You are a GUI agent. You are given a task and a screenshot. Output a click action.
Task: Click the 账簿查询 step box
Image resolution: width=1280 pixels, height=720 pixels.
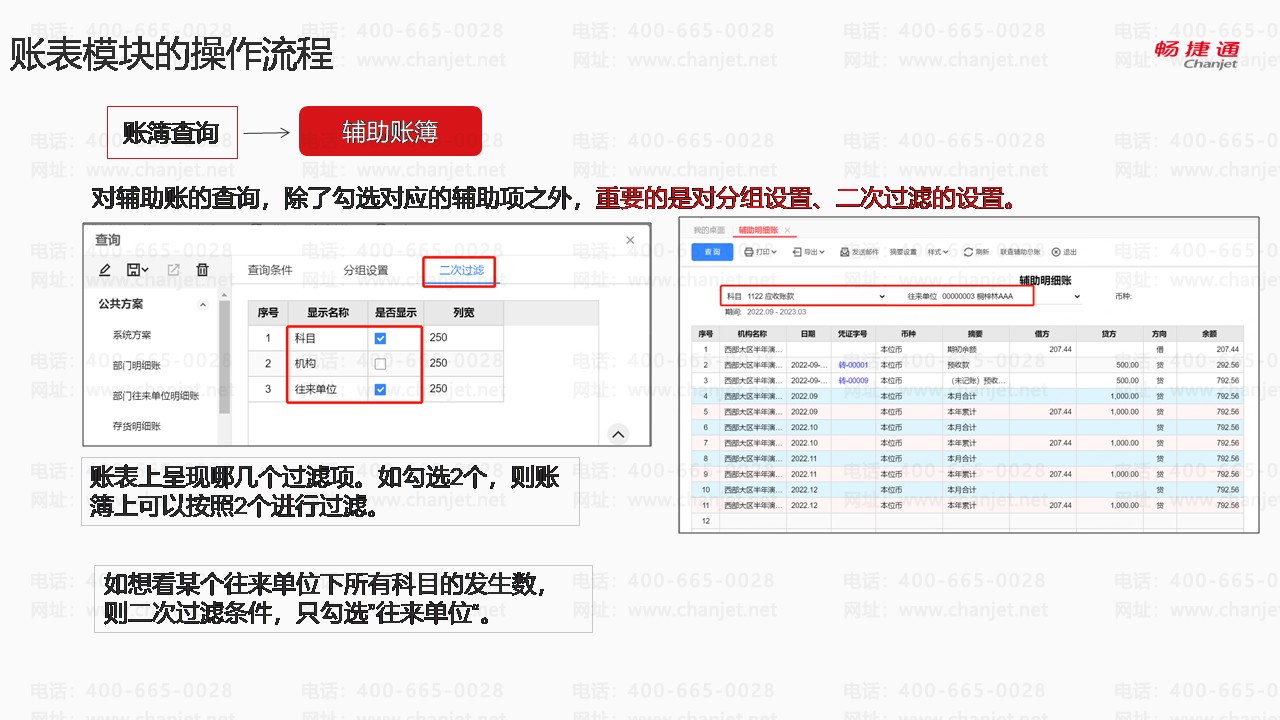coord(172,132)
